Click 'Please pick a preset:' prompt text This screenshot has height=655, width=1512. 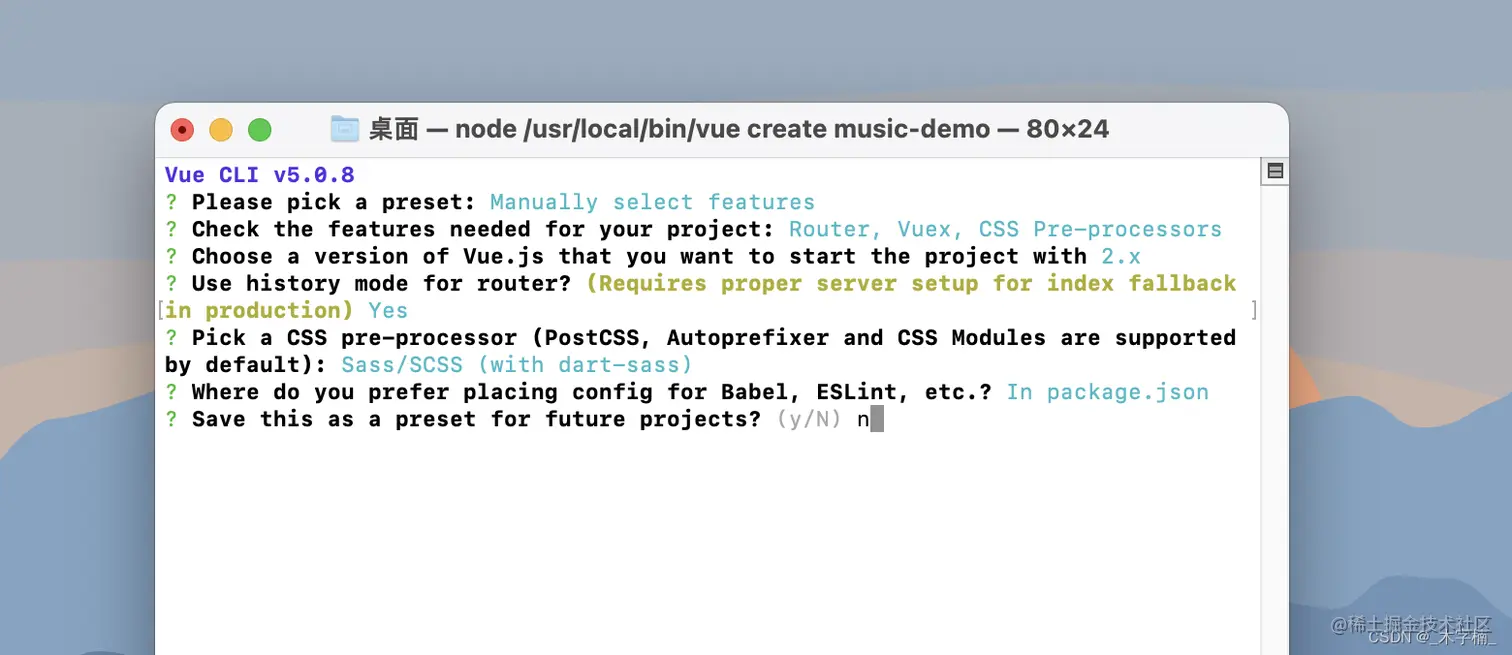click(x=333, y=202)
